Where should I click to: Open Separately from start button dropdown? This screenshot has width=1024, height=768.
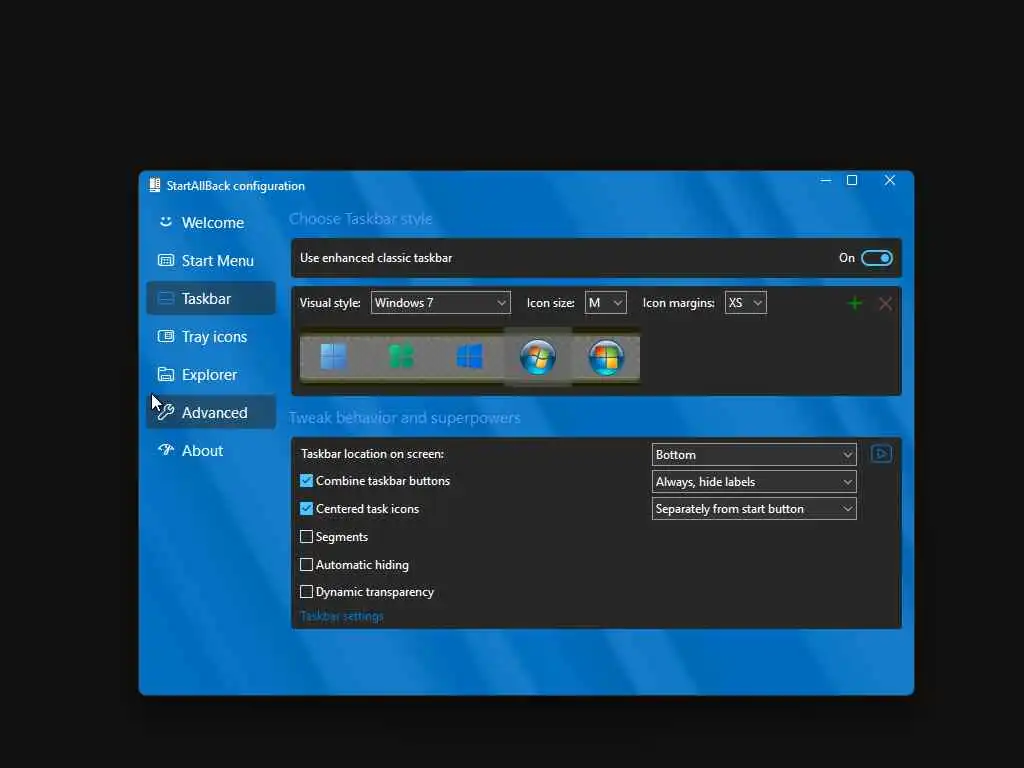pos(754,509)
